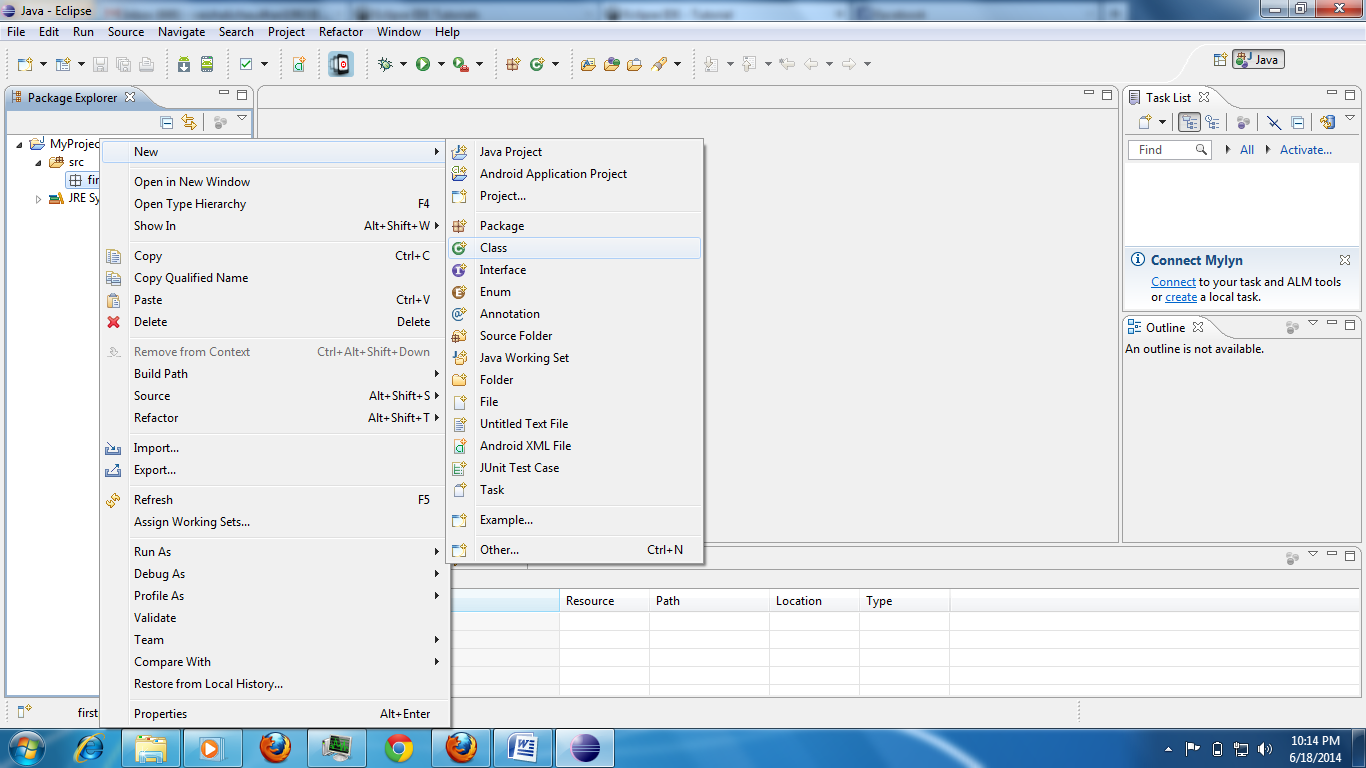Viewport: 1366px width, 768px height.
Task: Open the New wizard dropdown arrow
Action: pyautogui.click(x=44, y=64)
